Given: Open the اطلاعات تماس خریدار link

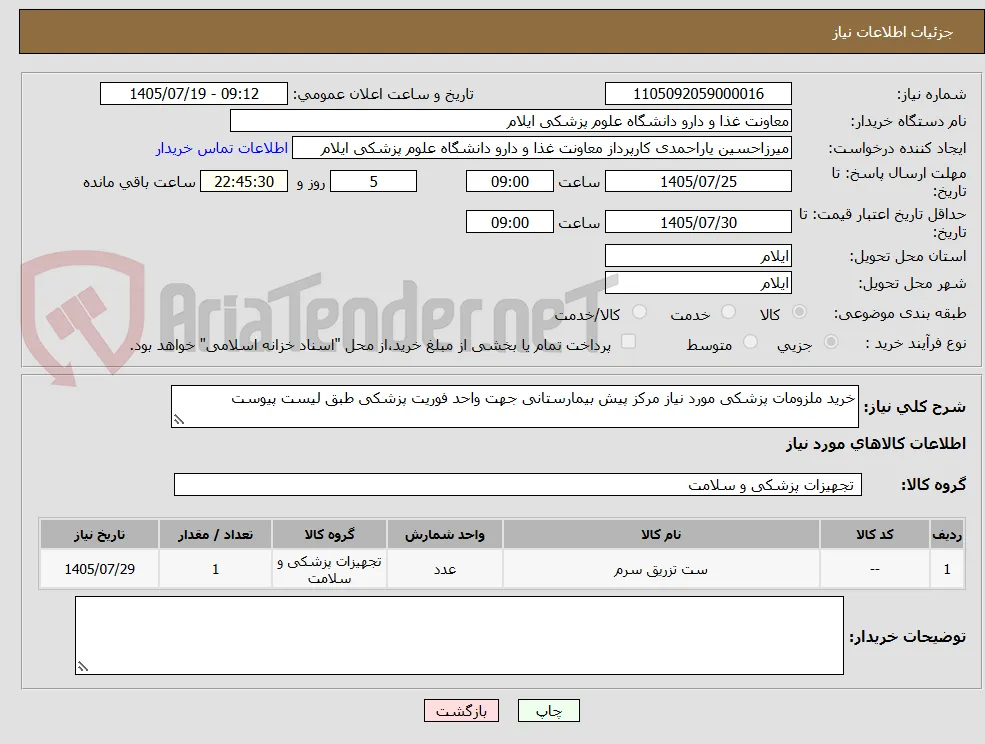Looking at the screenshot, I should pos(222,148).
